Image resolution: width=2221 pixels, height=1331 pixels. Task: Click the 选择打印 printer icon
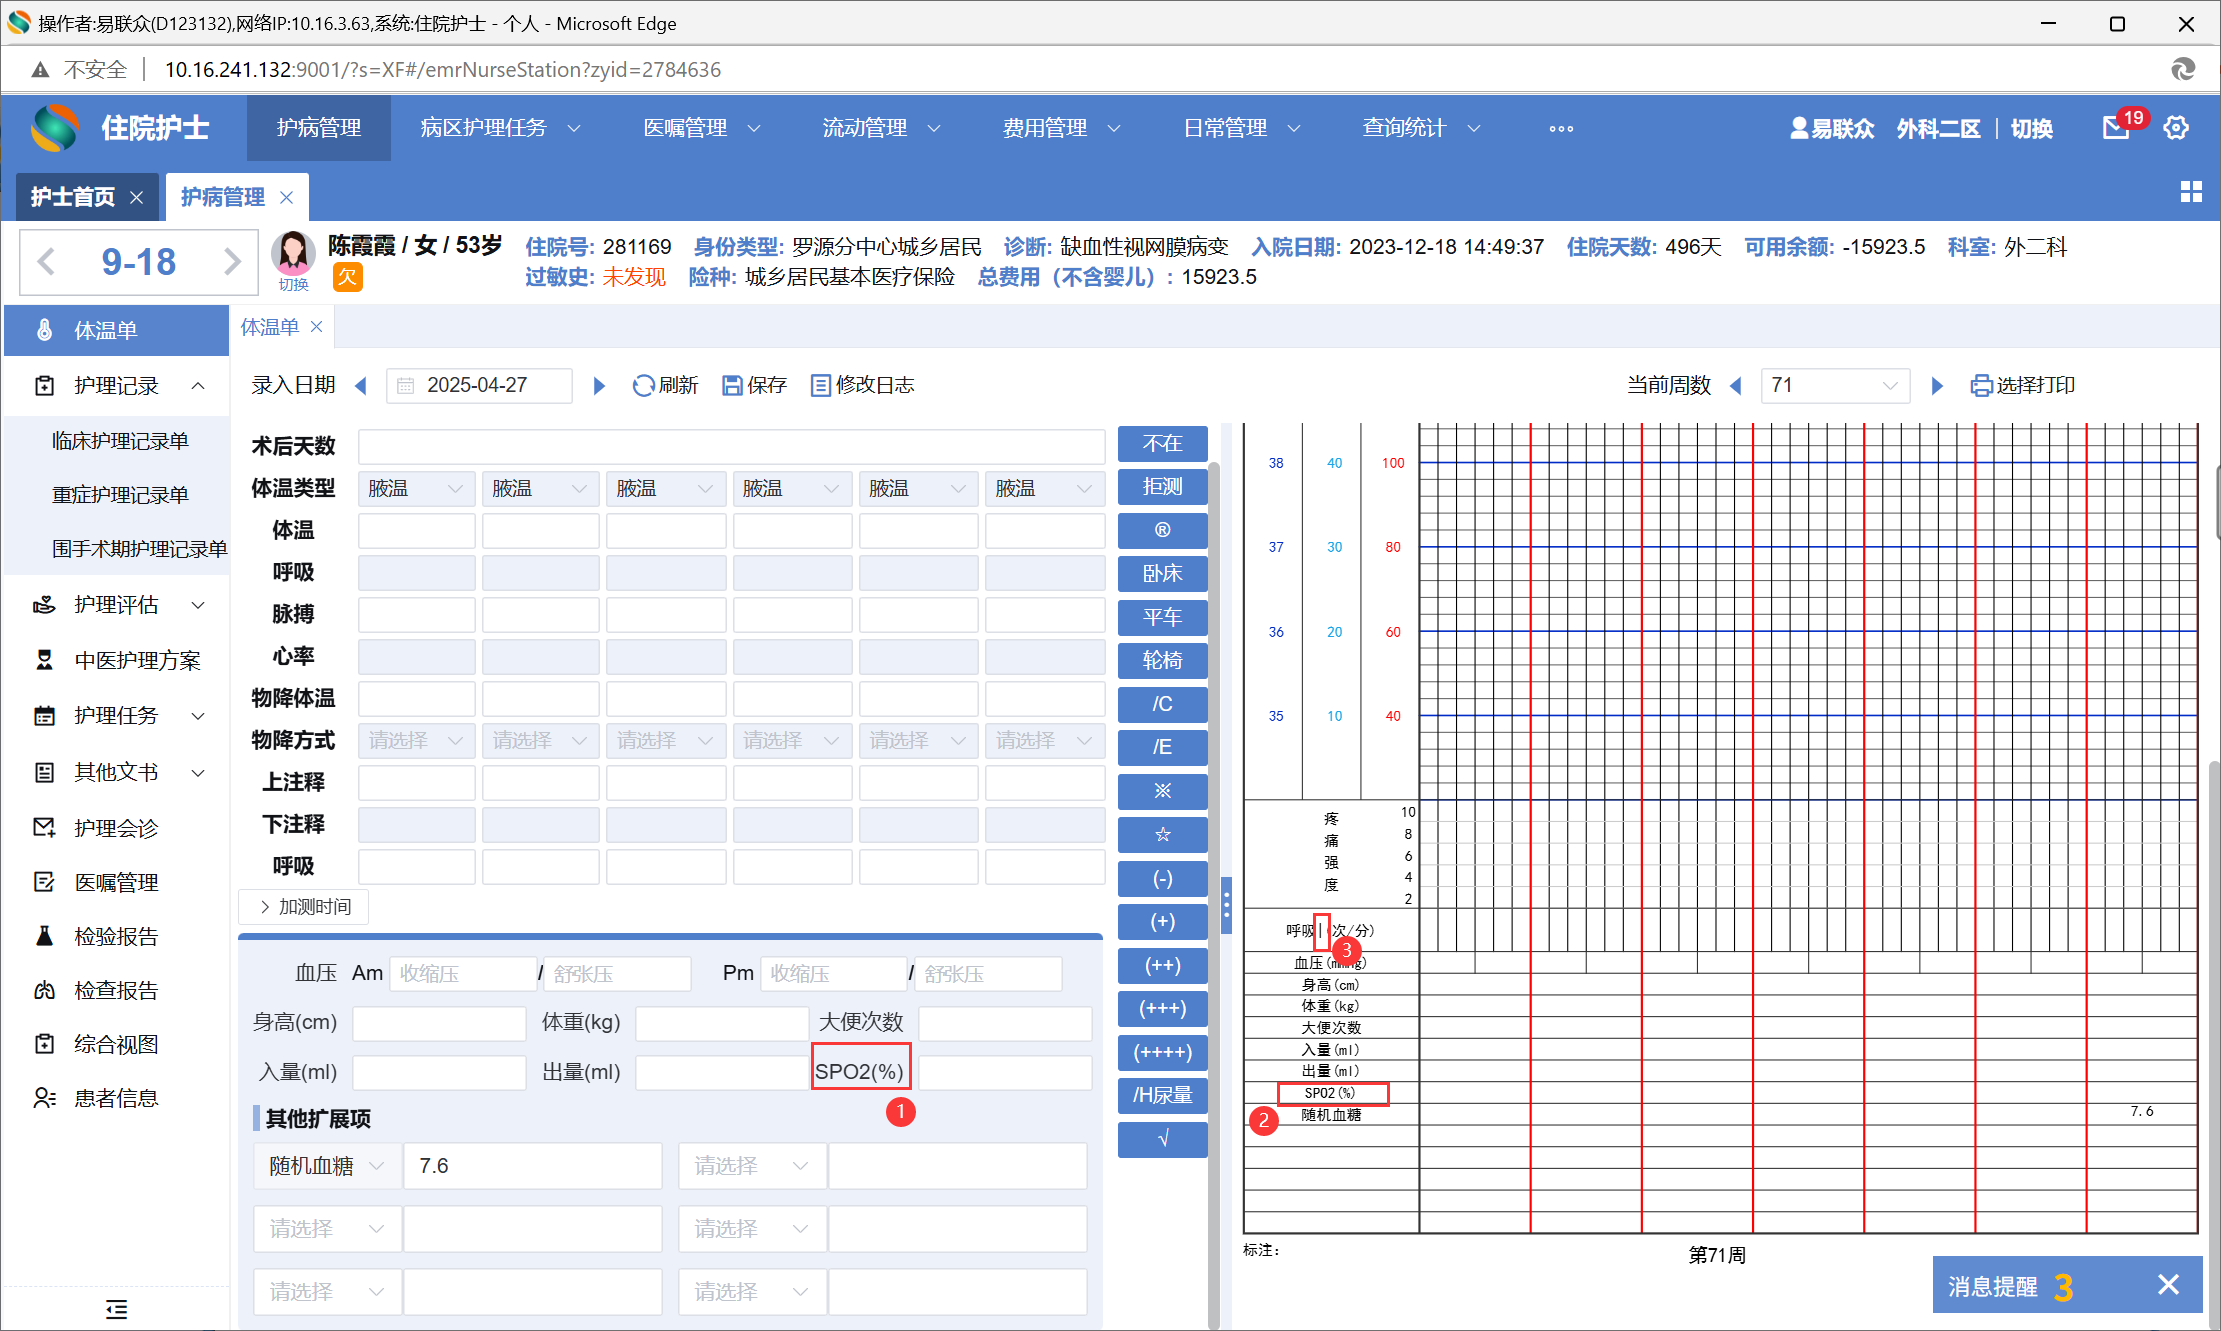point(1980,385)
